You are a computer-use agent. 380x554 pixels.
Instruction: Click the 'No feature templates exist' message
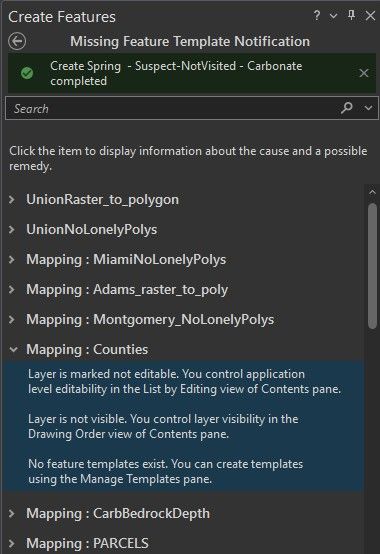pos(166,471)
